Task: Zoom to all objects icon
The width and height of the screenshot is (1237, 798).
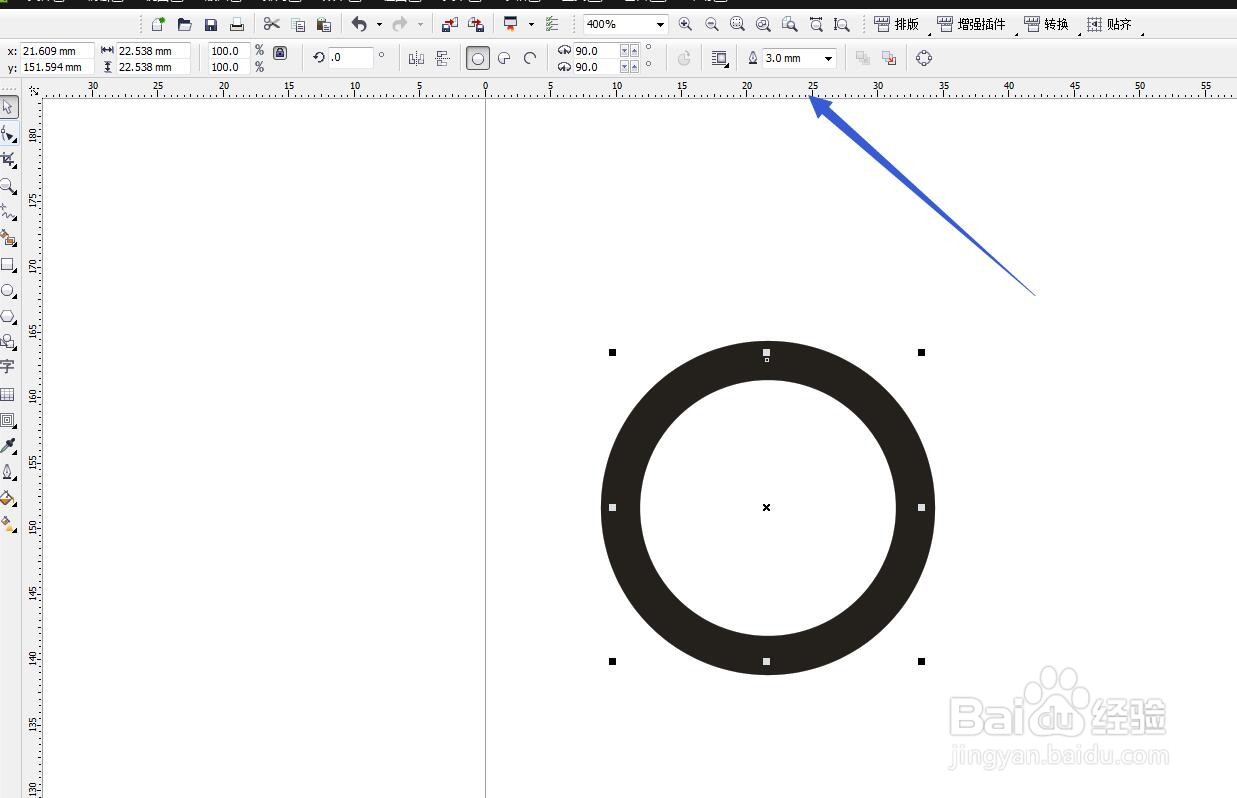Action: pyautogui.click(x=763, y=24)
